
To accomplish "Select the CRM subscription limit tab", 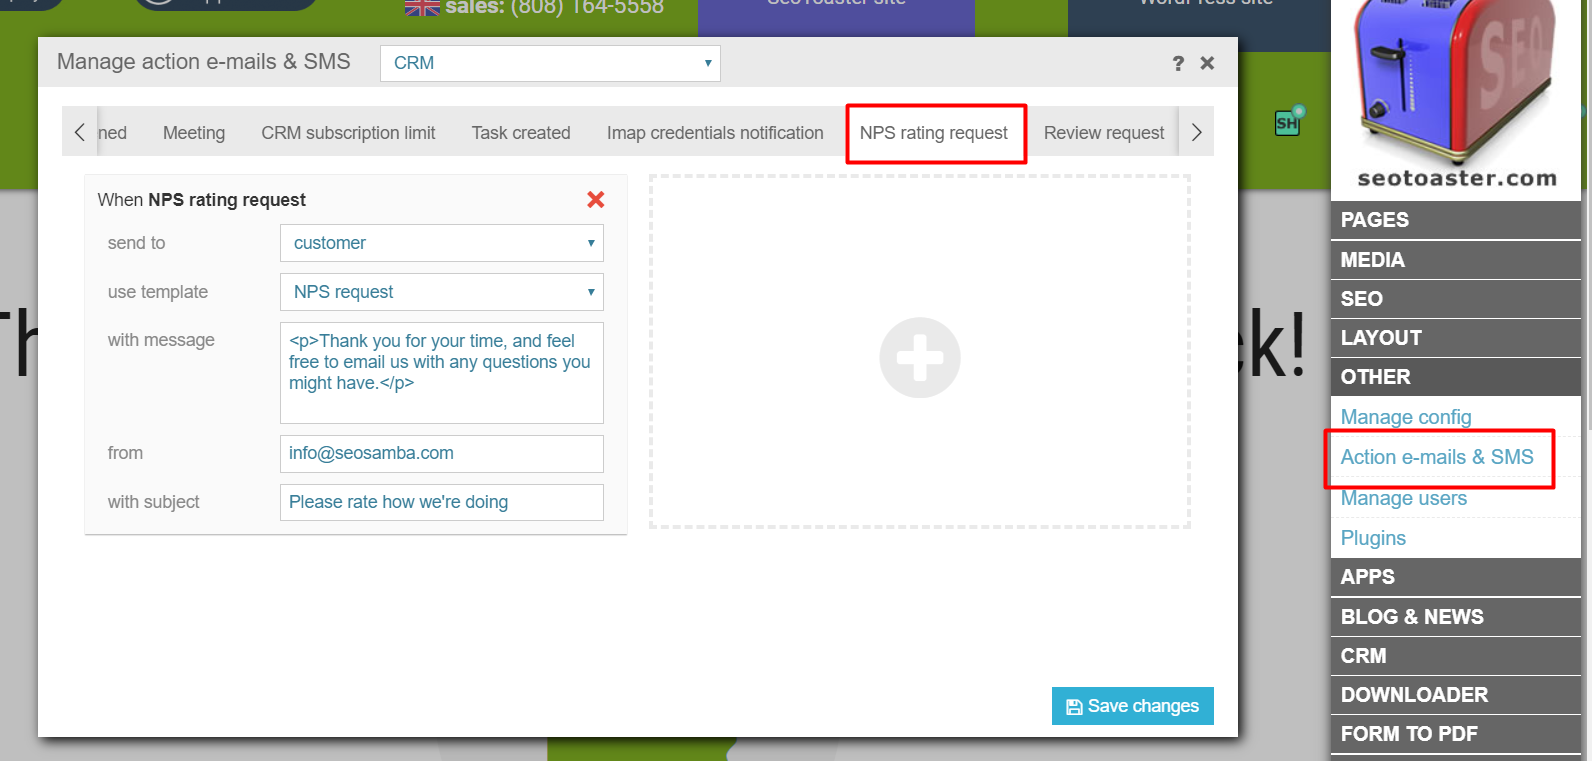I will 348,133.
